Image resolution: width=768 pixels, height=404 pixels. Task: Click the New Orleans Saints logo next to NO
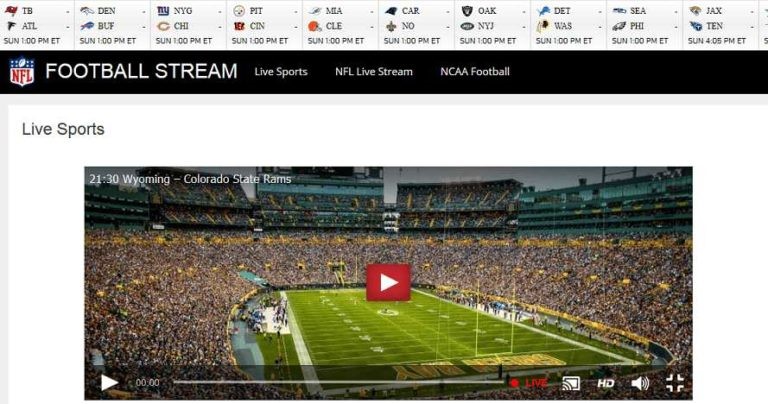point(391,26)
